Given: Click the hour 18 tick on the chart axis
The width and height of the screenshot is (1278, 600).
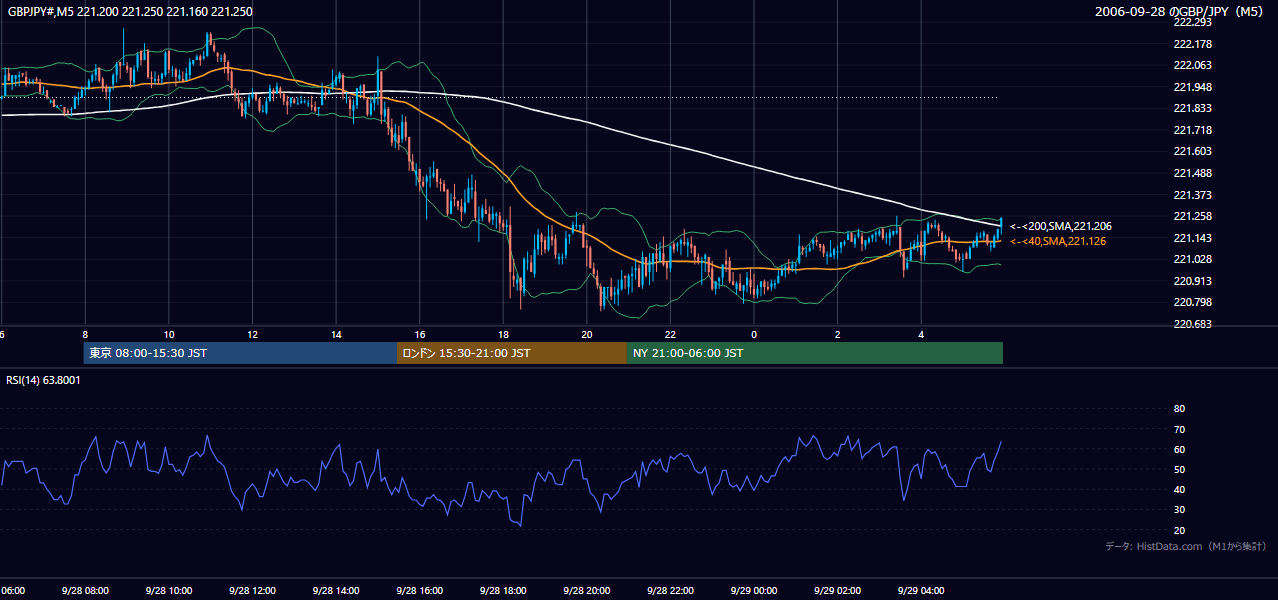Looking at the screenshot, I should pyautogui.click(x=503, y=335).
